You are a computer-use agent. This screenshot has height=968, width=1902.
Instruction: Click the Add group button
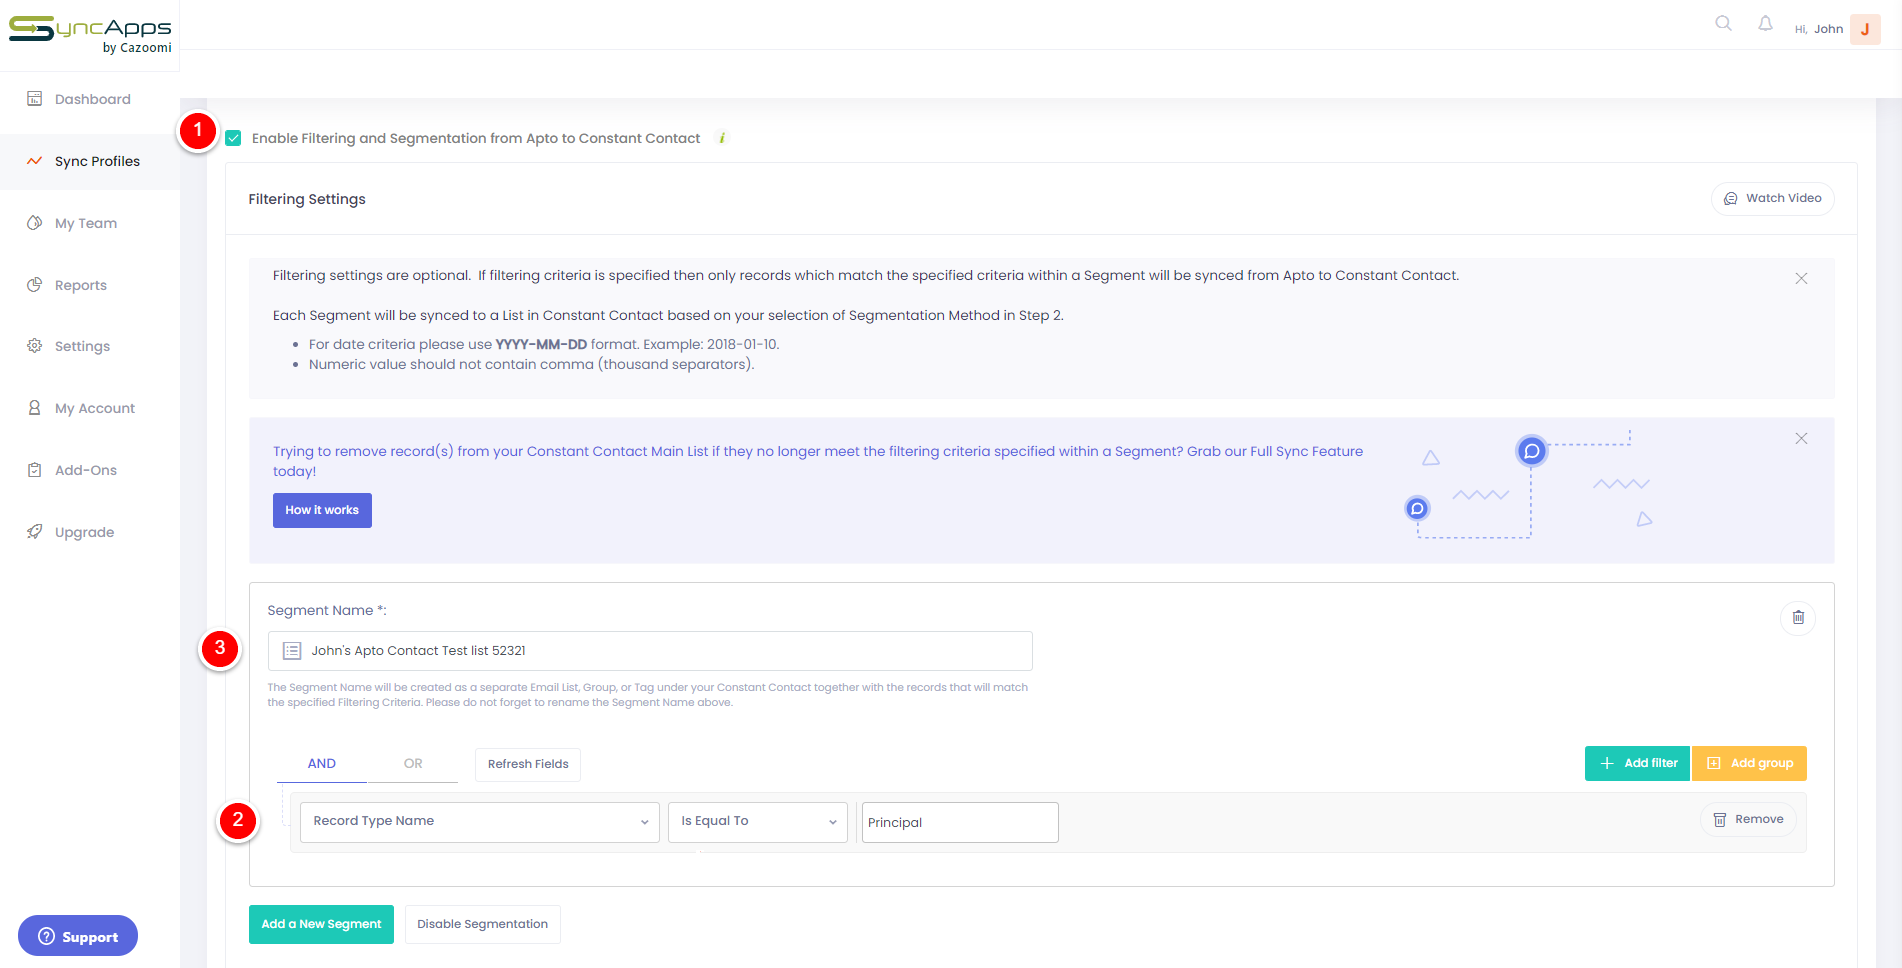tap(1749, 763)
